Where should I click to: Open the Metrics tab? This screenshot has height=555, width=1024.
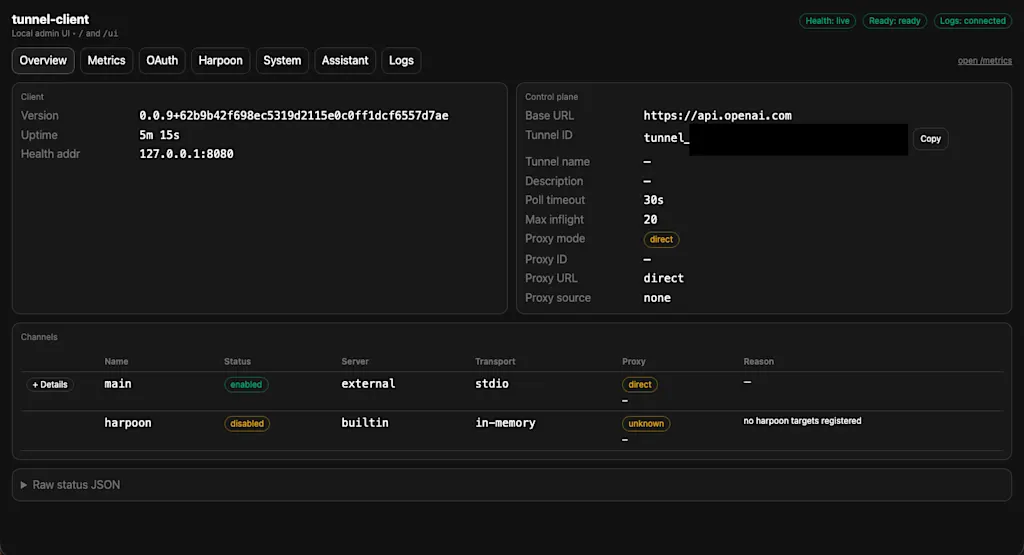coord(106,61)
